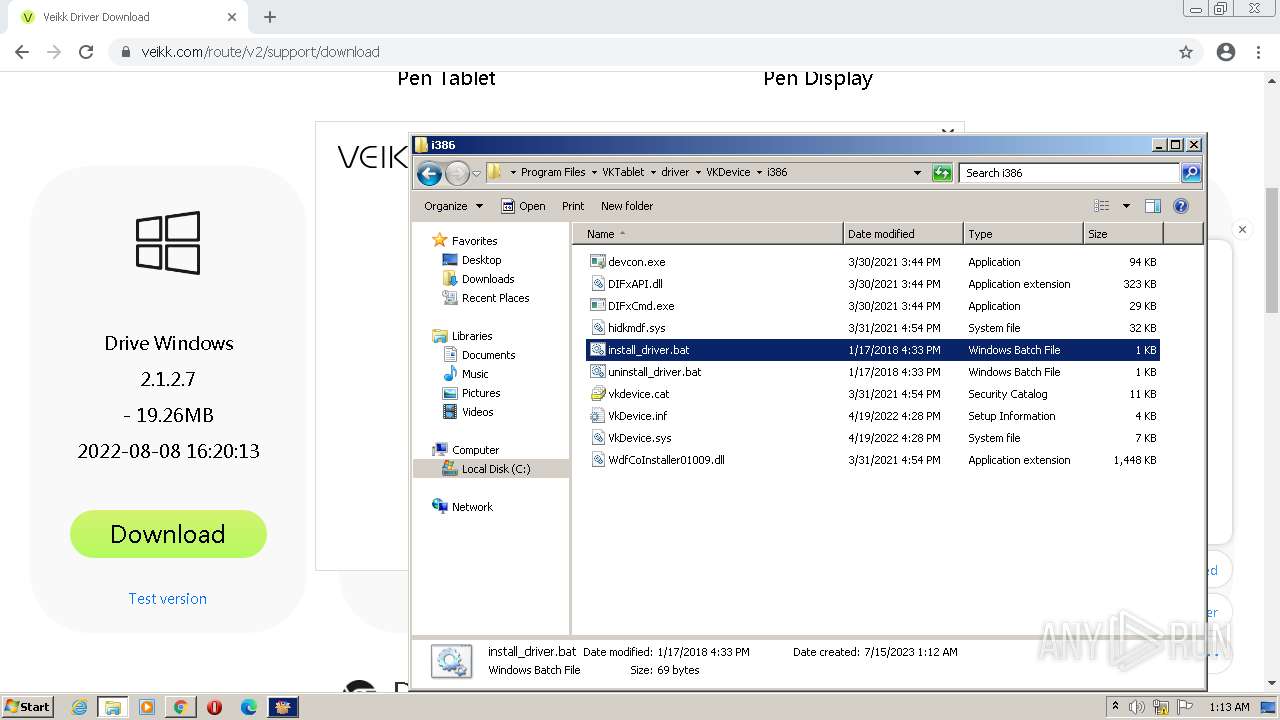Bookmark this page with star icon
1280x720 pixels.
point(1186,52)
